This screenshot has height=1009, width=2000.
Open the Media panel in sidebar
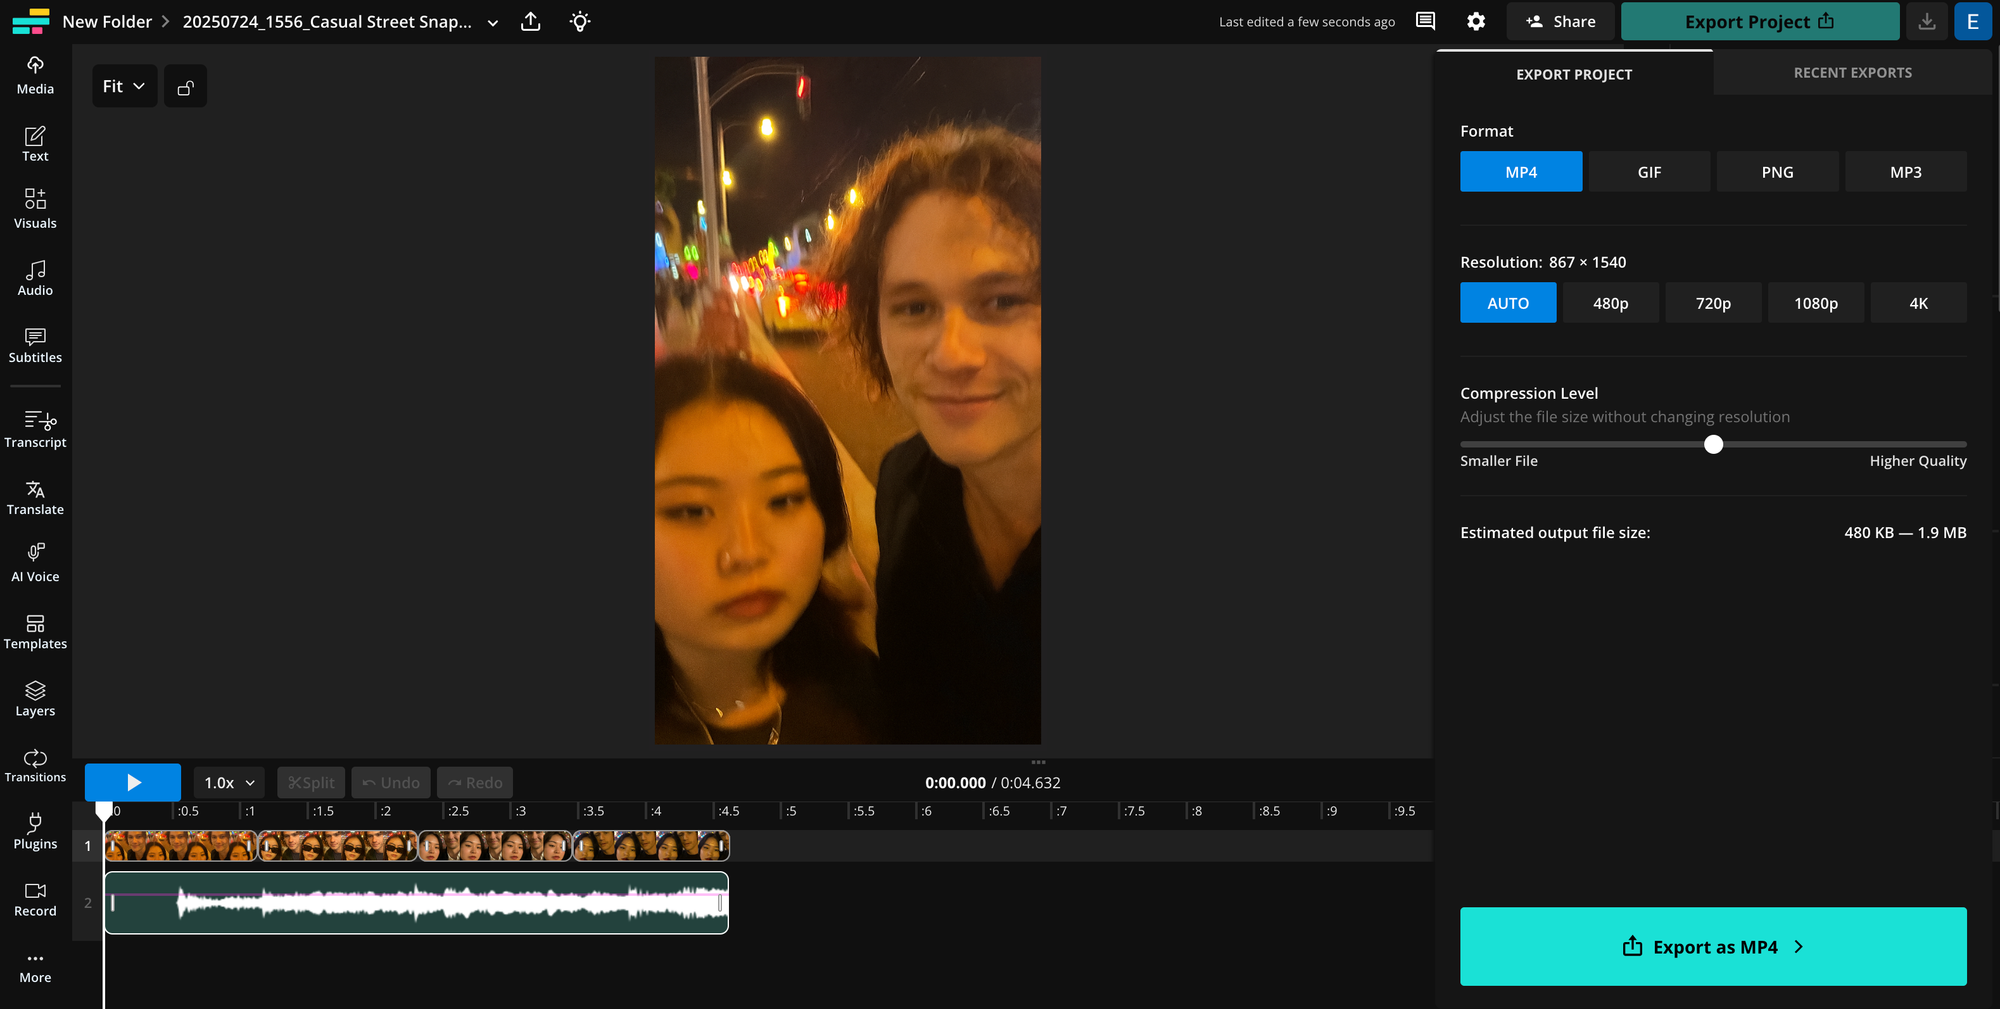35,75
